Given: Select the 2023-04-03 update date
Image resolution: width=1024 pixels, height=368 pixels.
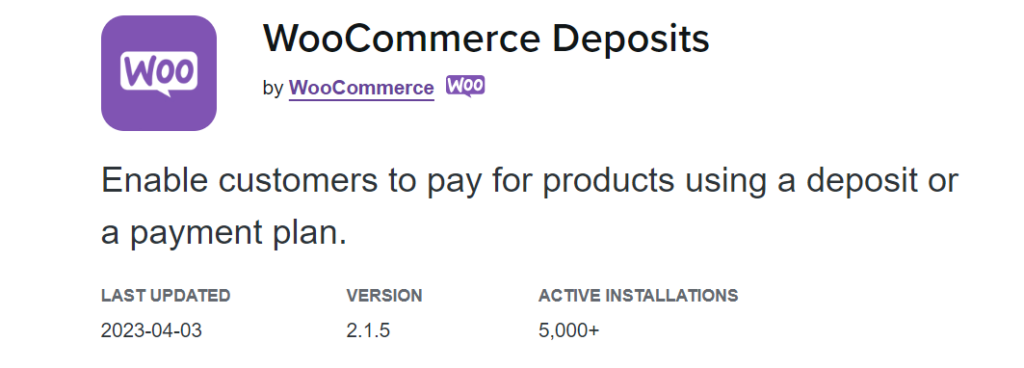Looking at the screenshot, I should 152,330.
